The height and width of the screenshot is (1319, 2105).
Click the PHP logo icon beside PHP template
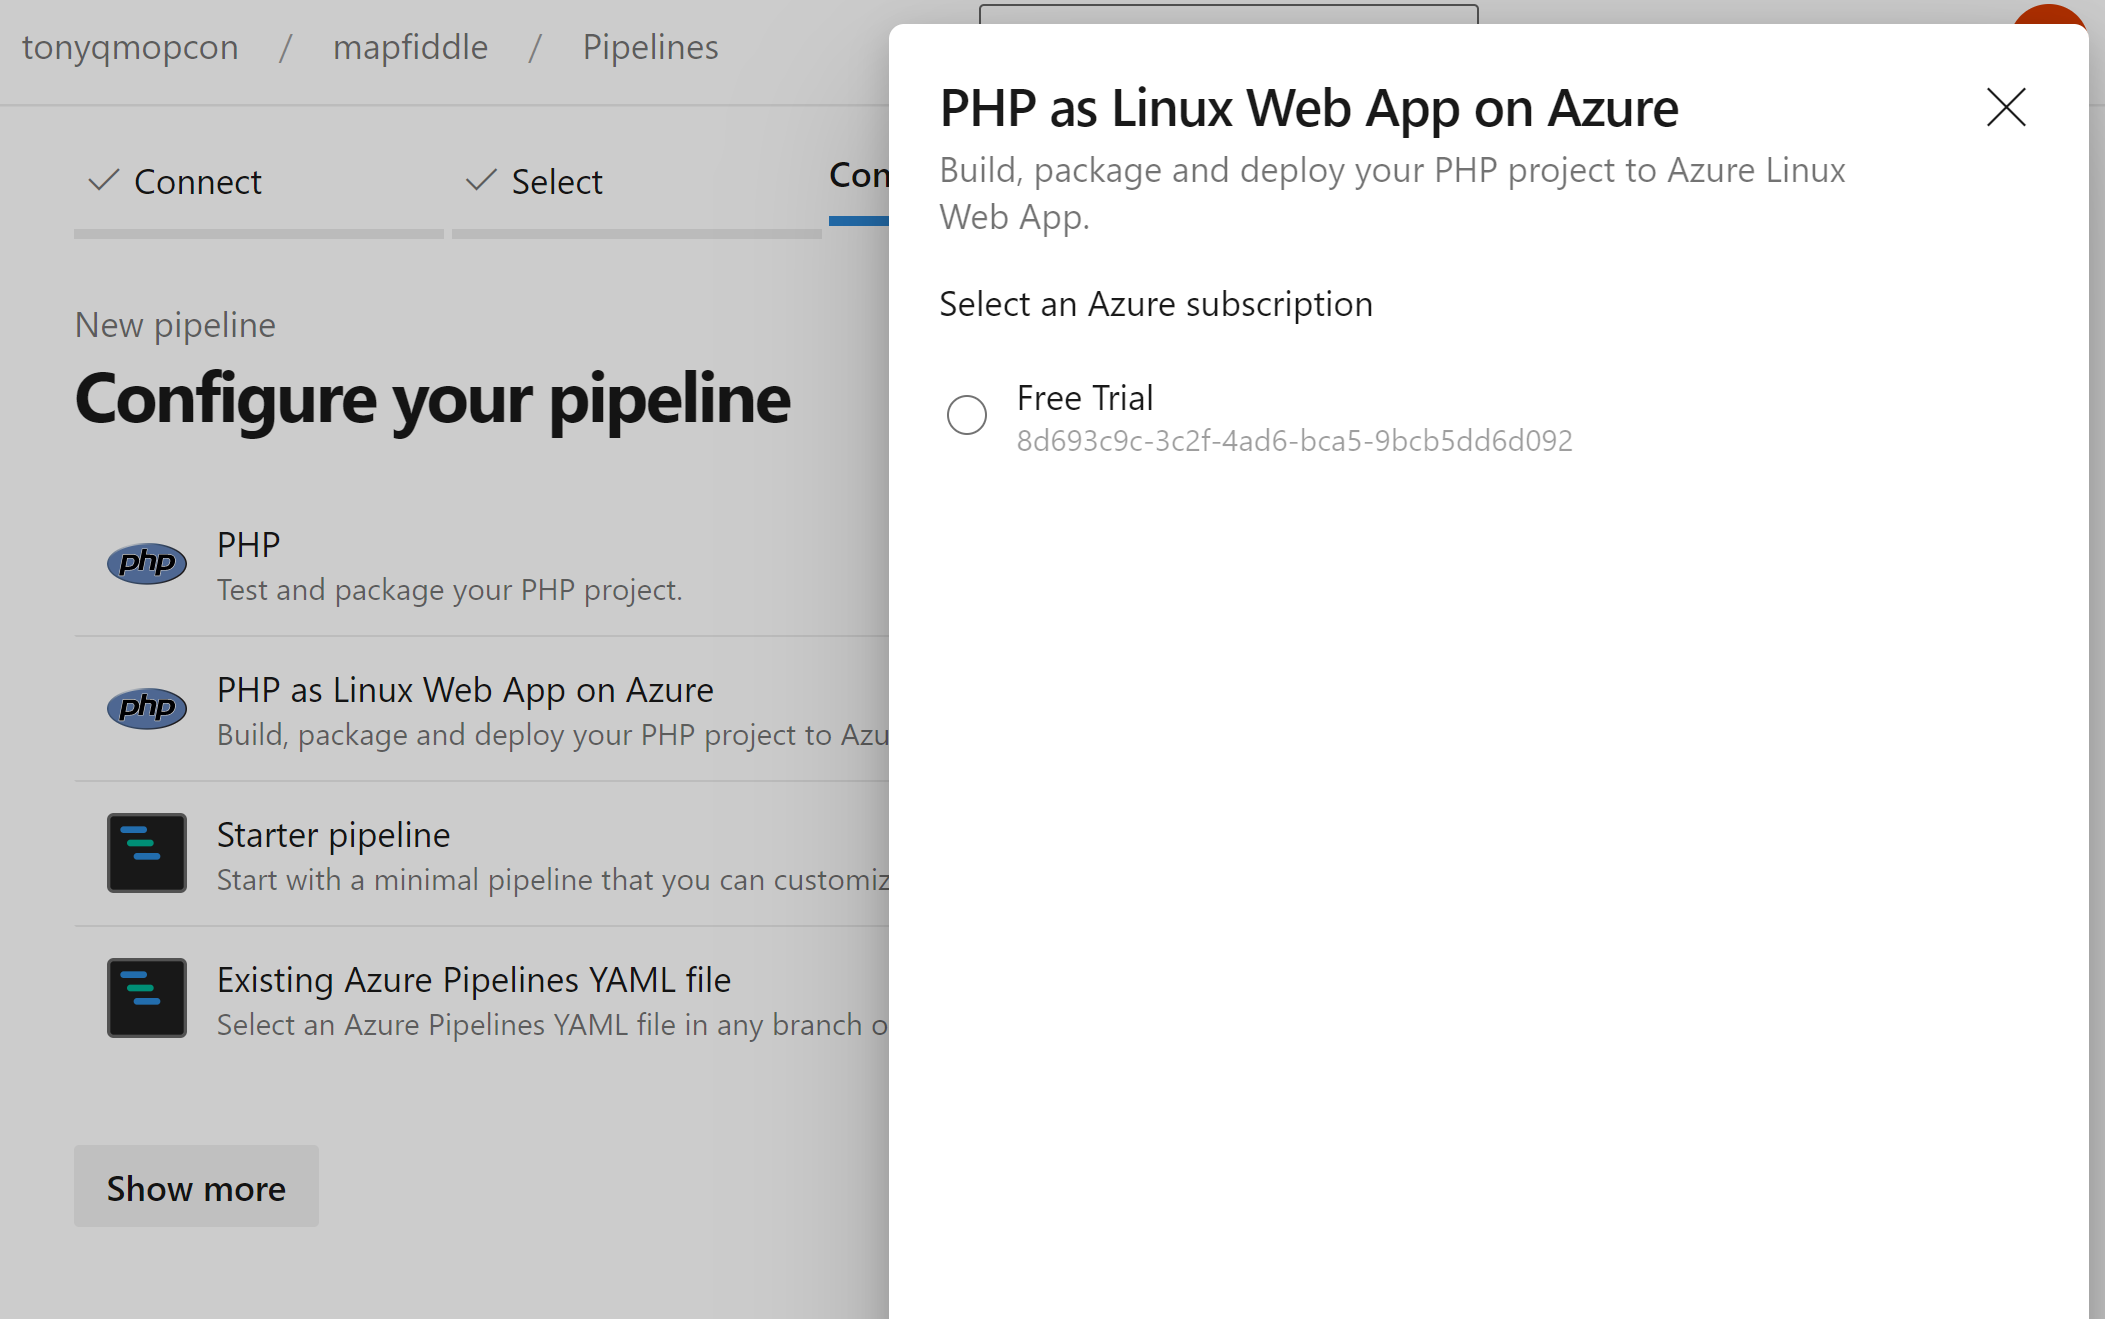coord(147,563)
